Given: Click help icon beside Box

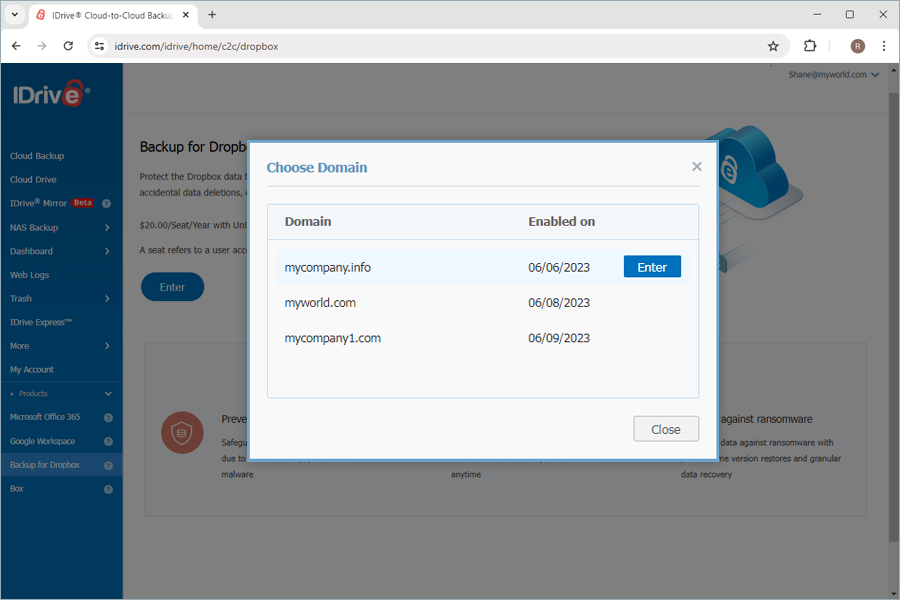Looking at the screenshot, I should (108, 489).
